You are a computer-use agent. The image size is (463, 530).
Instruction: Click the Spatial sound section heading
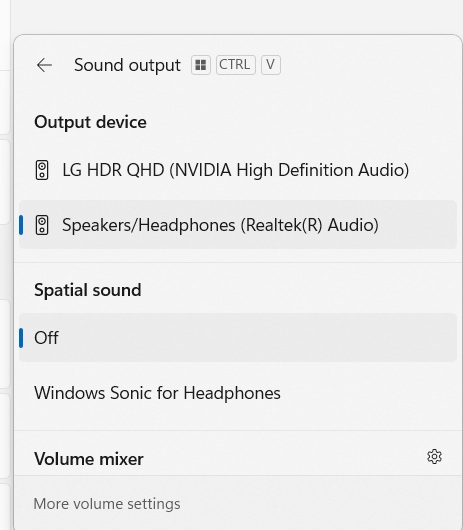[x=88, y=290]
